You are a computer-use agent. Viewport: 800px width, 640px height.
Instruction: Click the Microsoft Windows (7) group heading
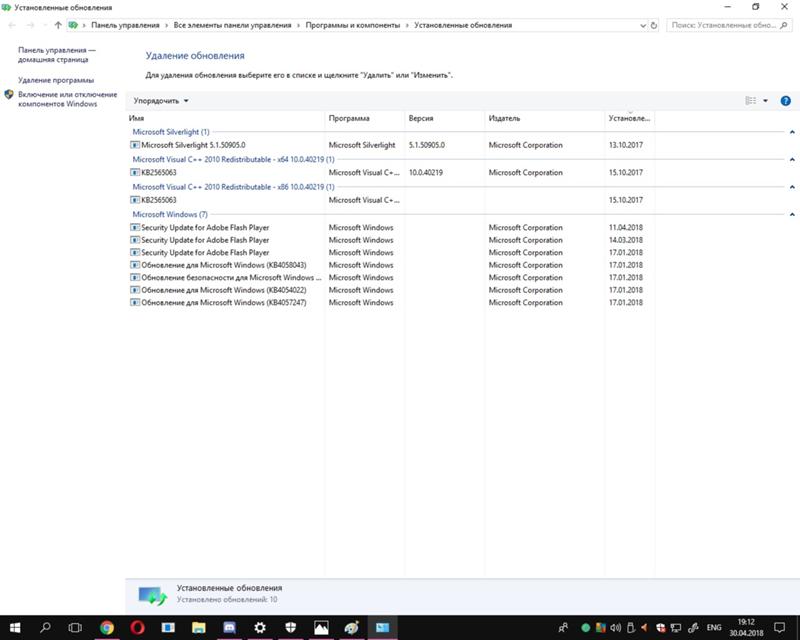click(170, 215)
